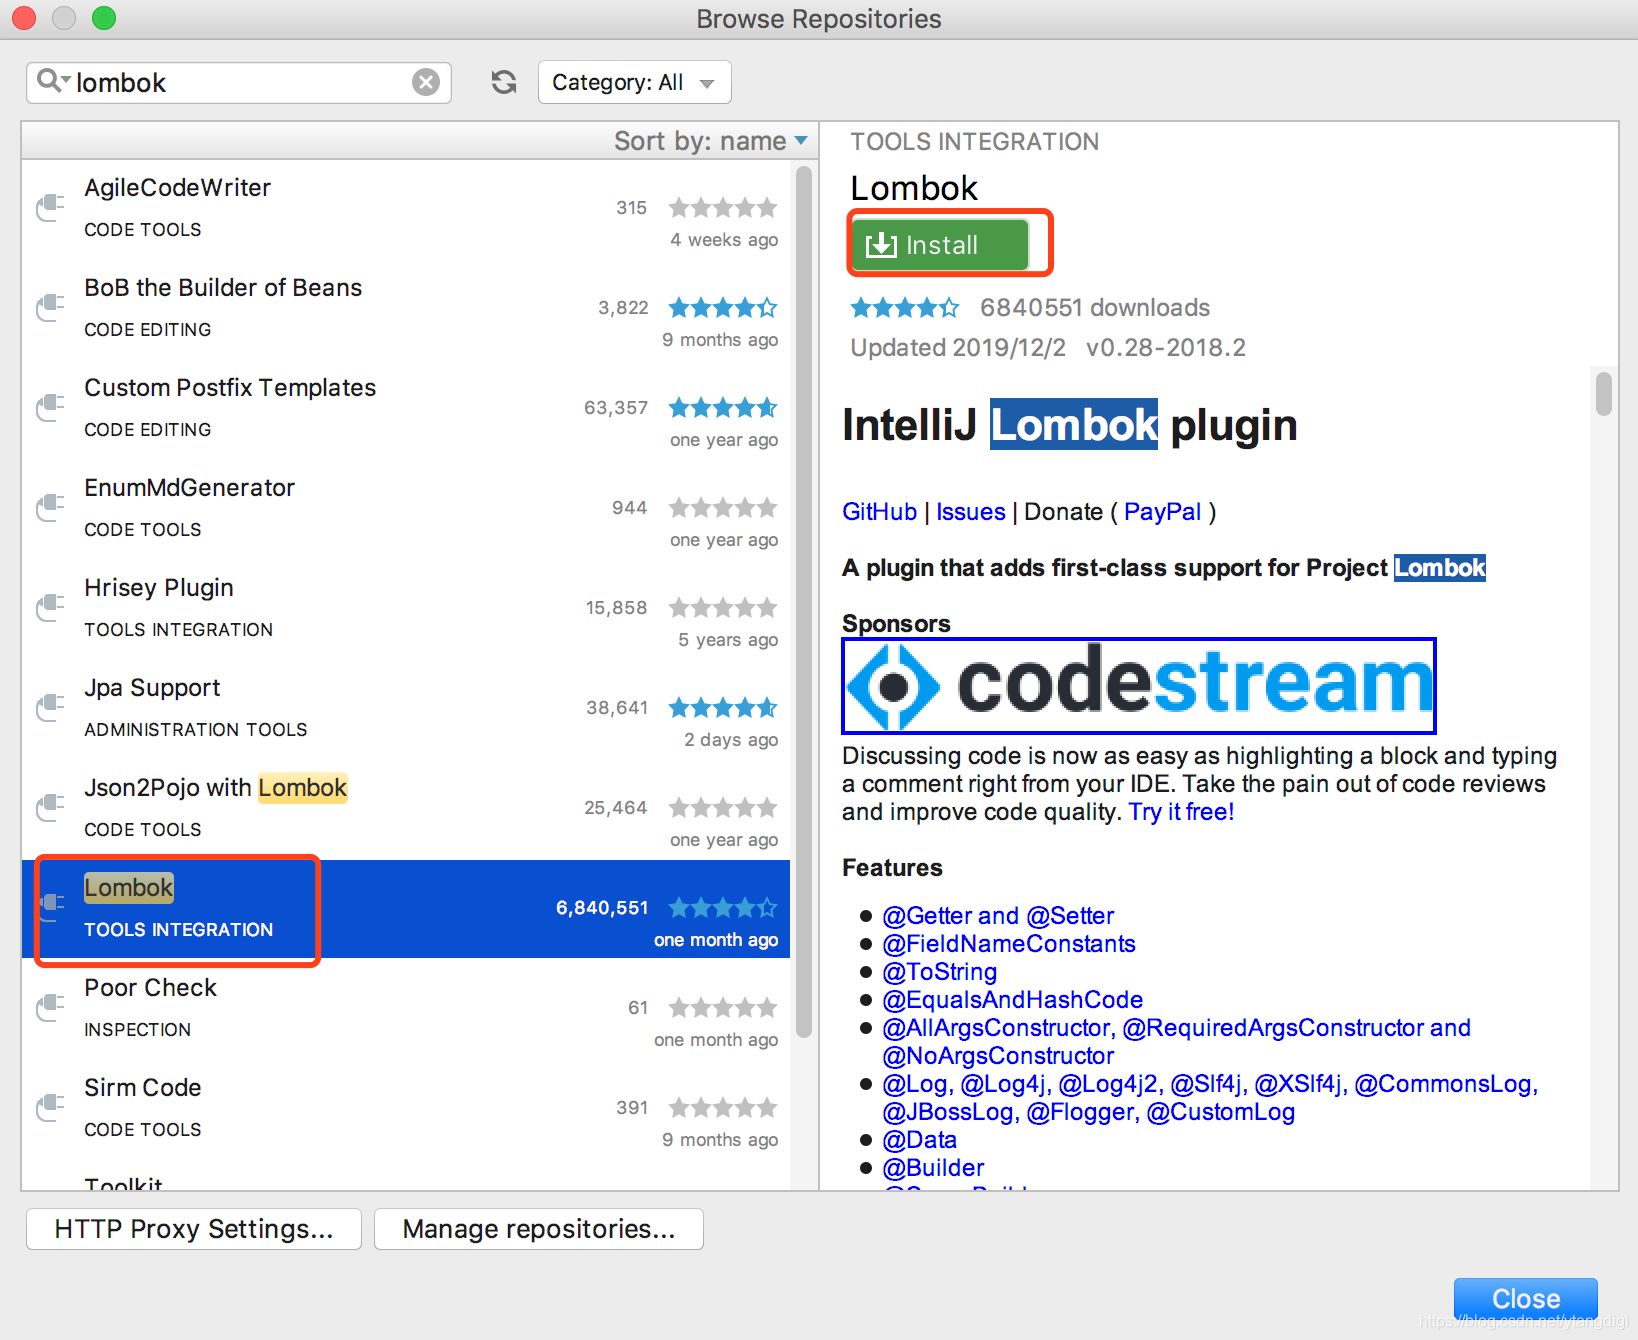Follow the Try it free! link
Screen dimensions: 1638x1340
click(1182, 812)
